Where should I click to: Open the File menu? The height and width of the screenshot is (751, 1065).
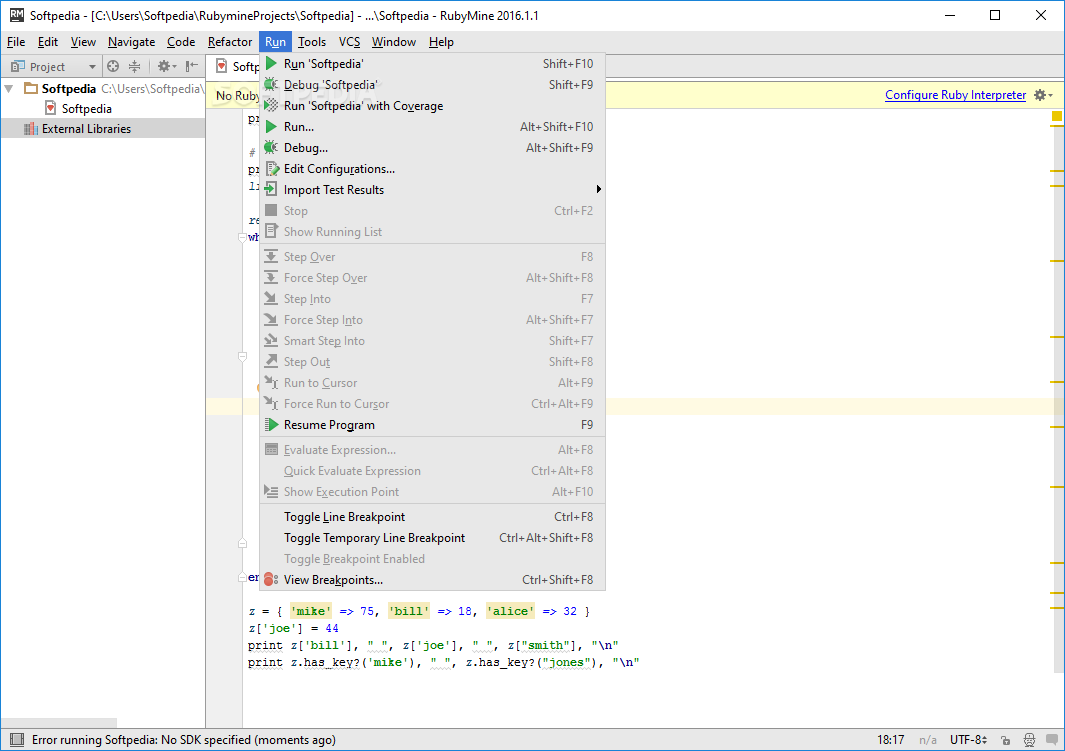point(16,42)
